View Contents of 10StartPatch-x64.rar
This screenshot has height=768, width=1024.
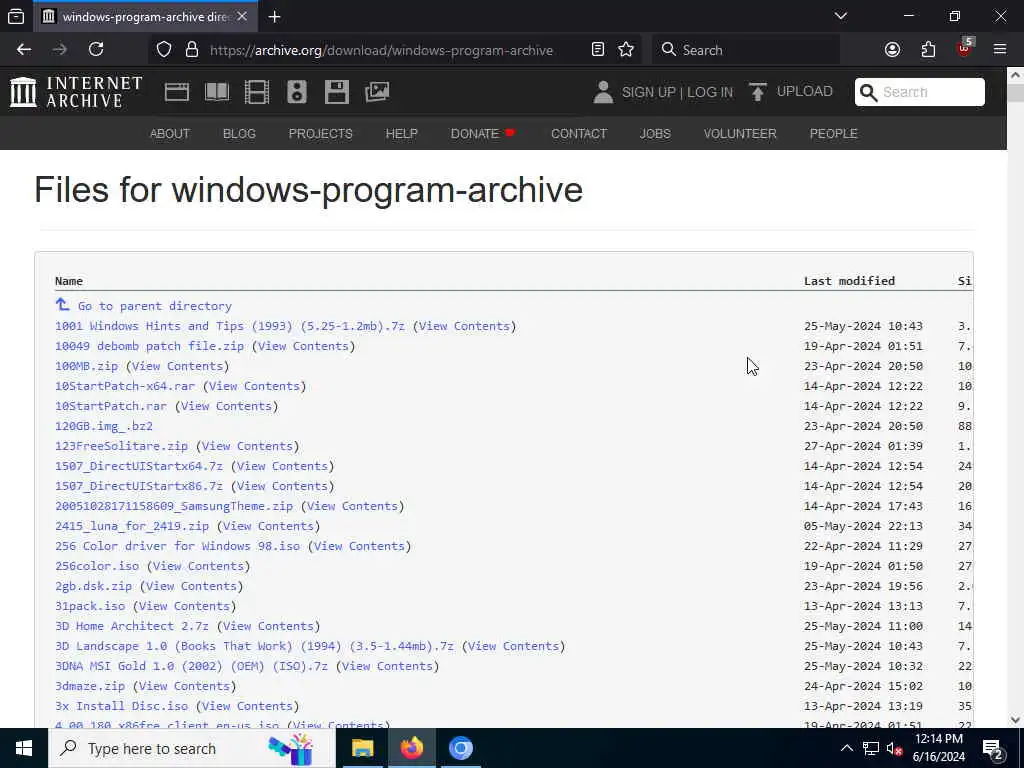254,386
